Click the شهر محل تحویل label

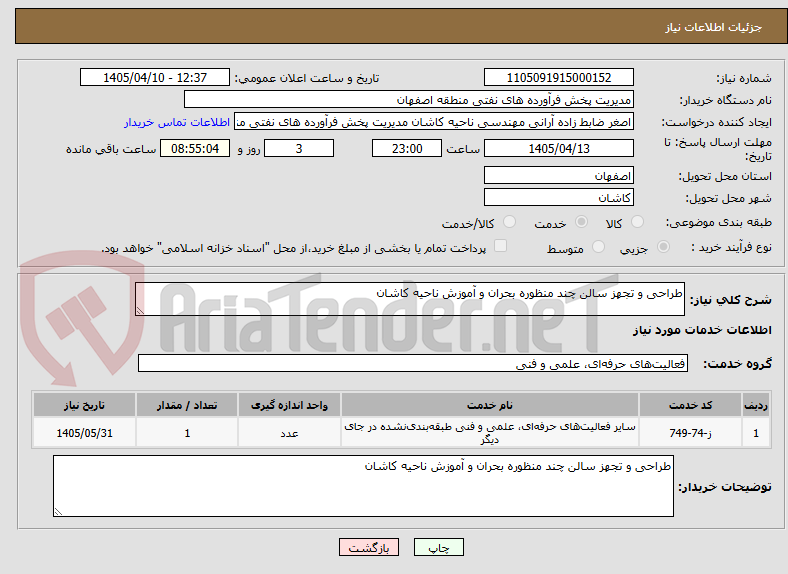729,199
